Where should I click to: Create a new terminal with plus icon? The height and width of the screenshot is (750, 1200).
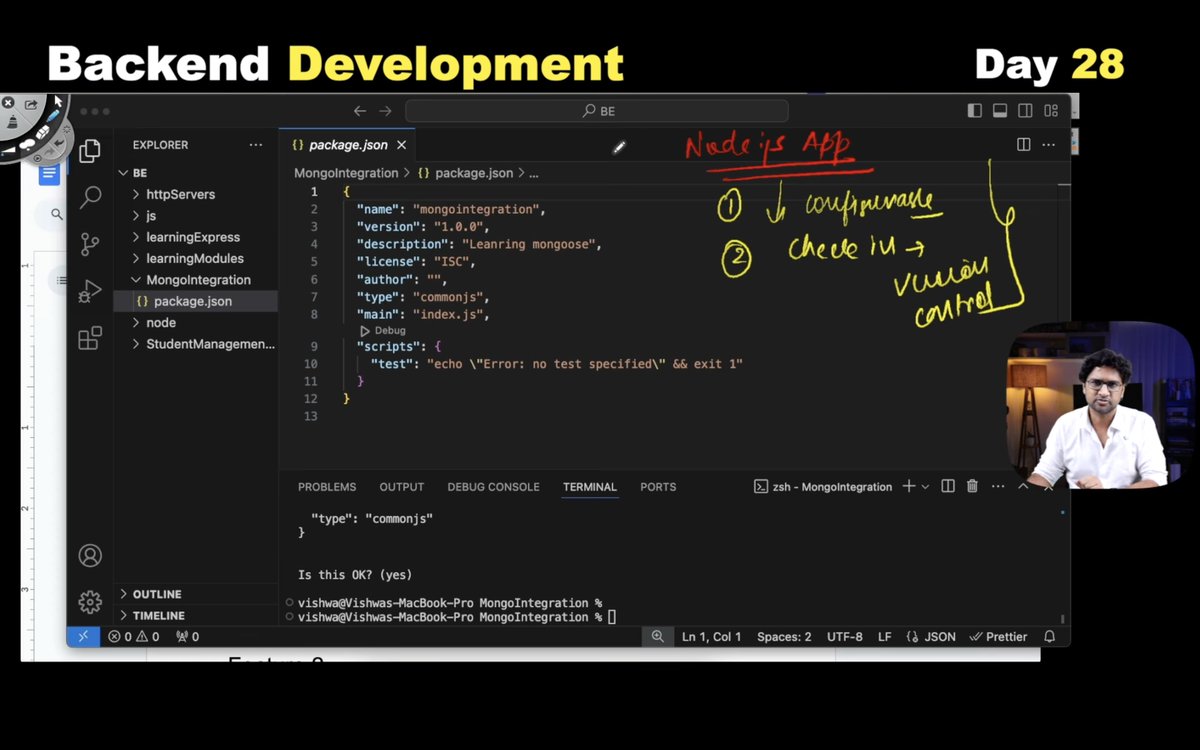pyautogui.click(x=909, y=486)
